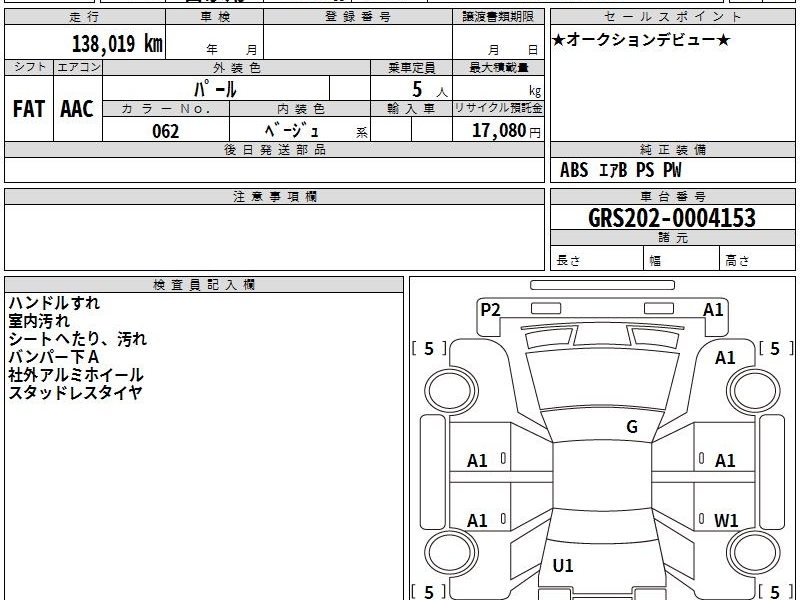Select the color number 062
The width and height of the screenshot is (800, 600).
pyautogui.click(x=165, y=132)
